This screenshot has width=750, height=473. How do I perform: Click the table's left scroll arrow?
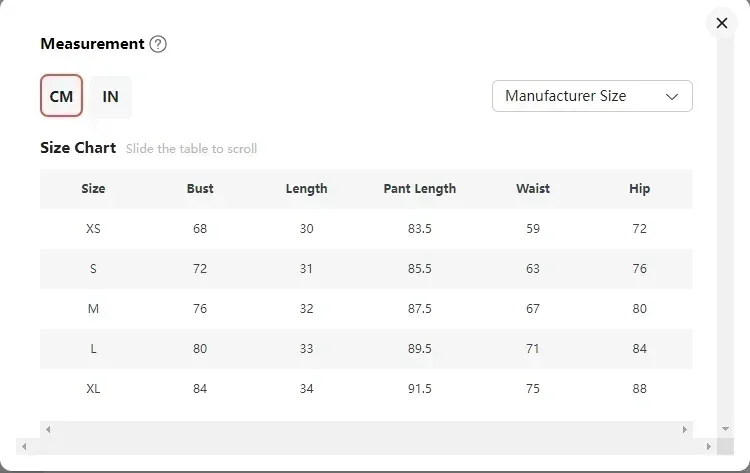click(48, 429)
